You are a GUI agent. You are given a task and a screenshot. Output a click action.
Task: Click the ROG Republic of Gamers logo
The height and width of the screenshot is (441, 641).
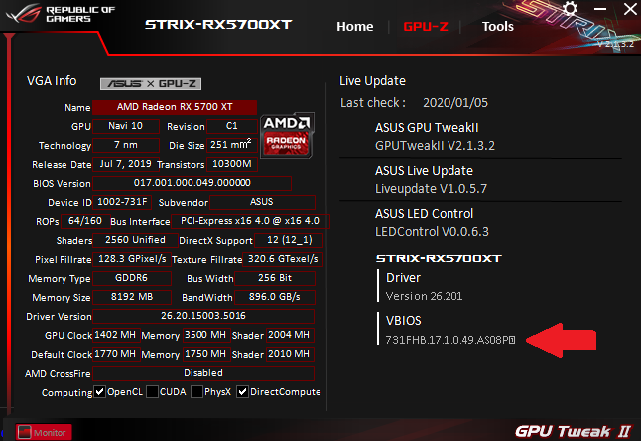[x=61, y=14]
